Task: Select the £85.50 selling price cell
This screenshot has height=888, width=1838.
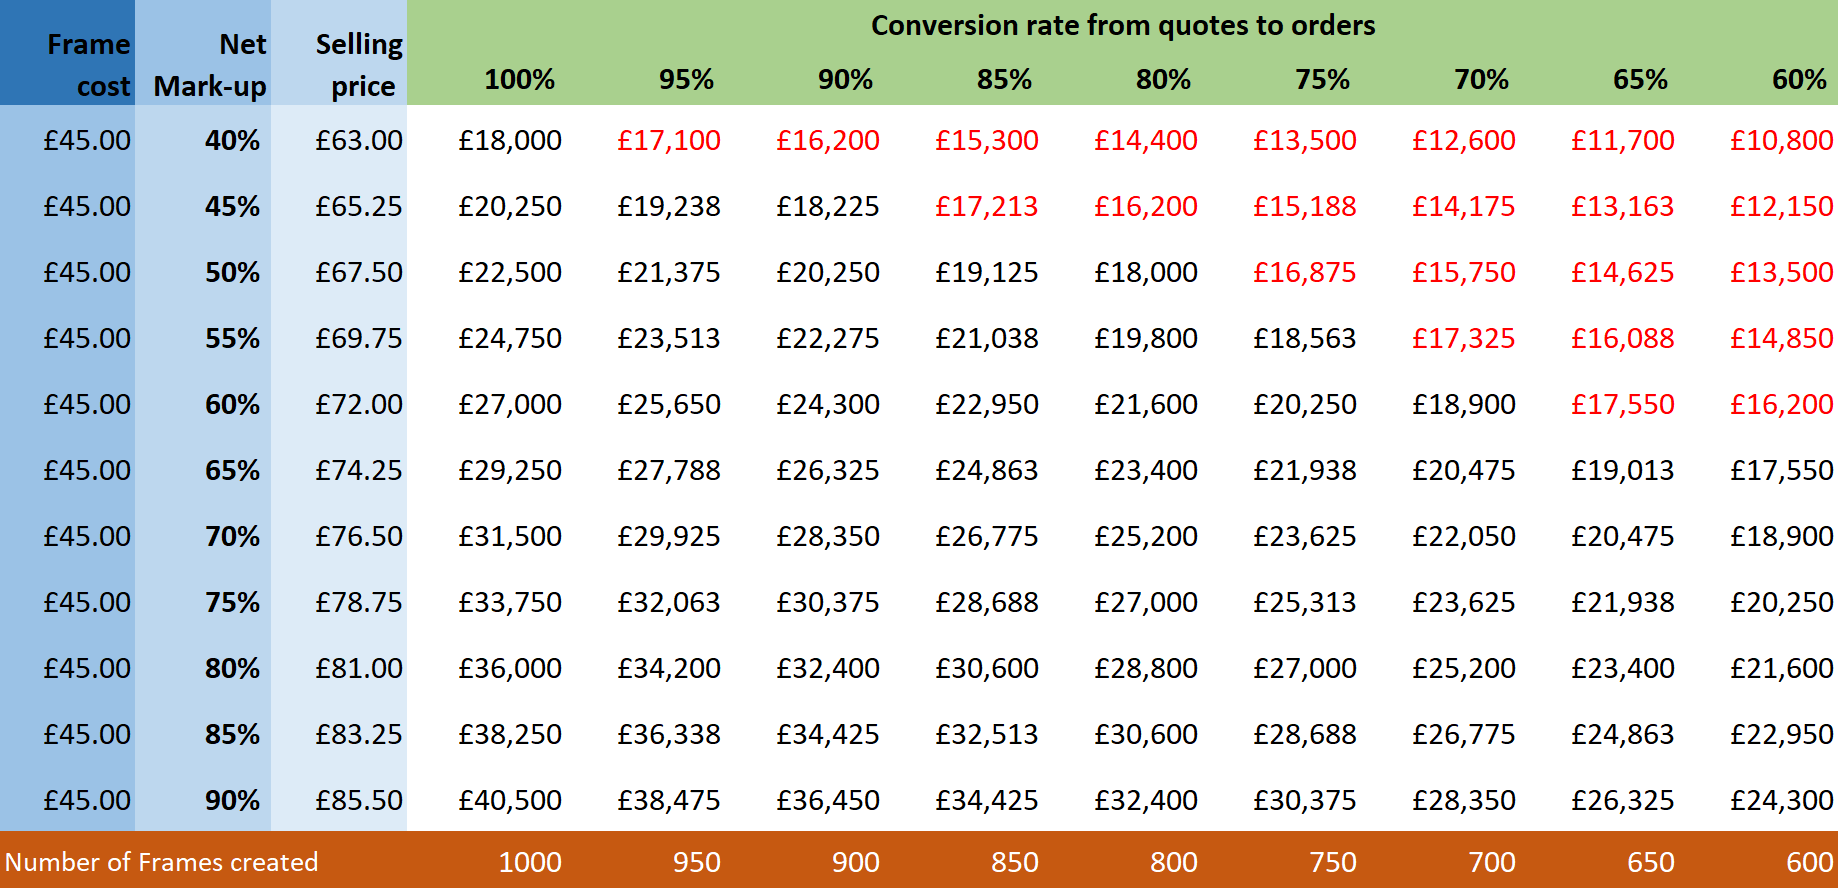Action: click(x=359, y=800)
